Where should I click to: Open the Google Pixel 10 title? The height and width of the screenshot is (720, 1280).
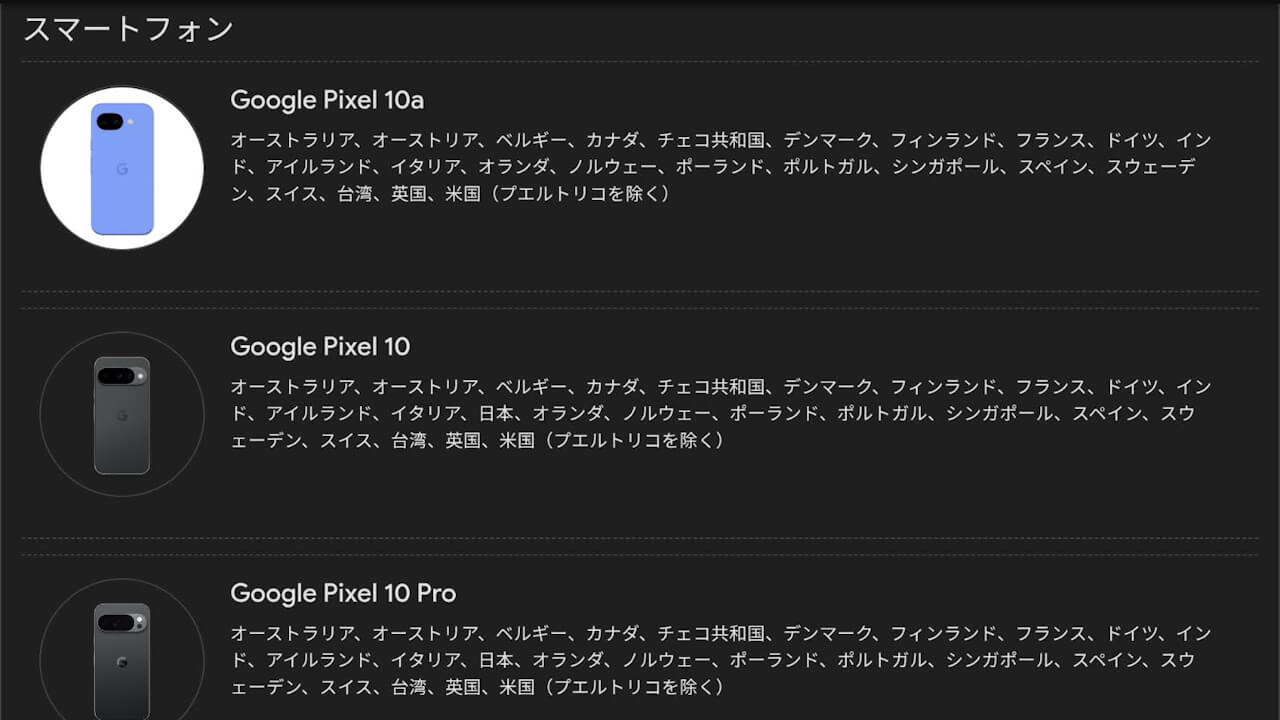[320, 347]
